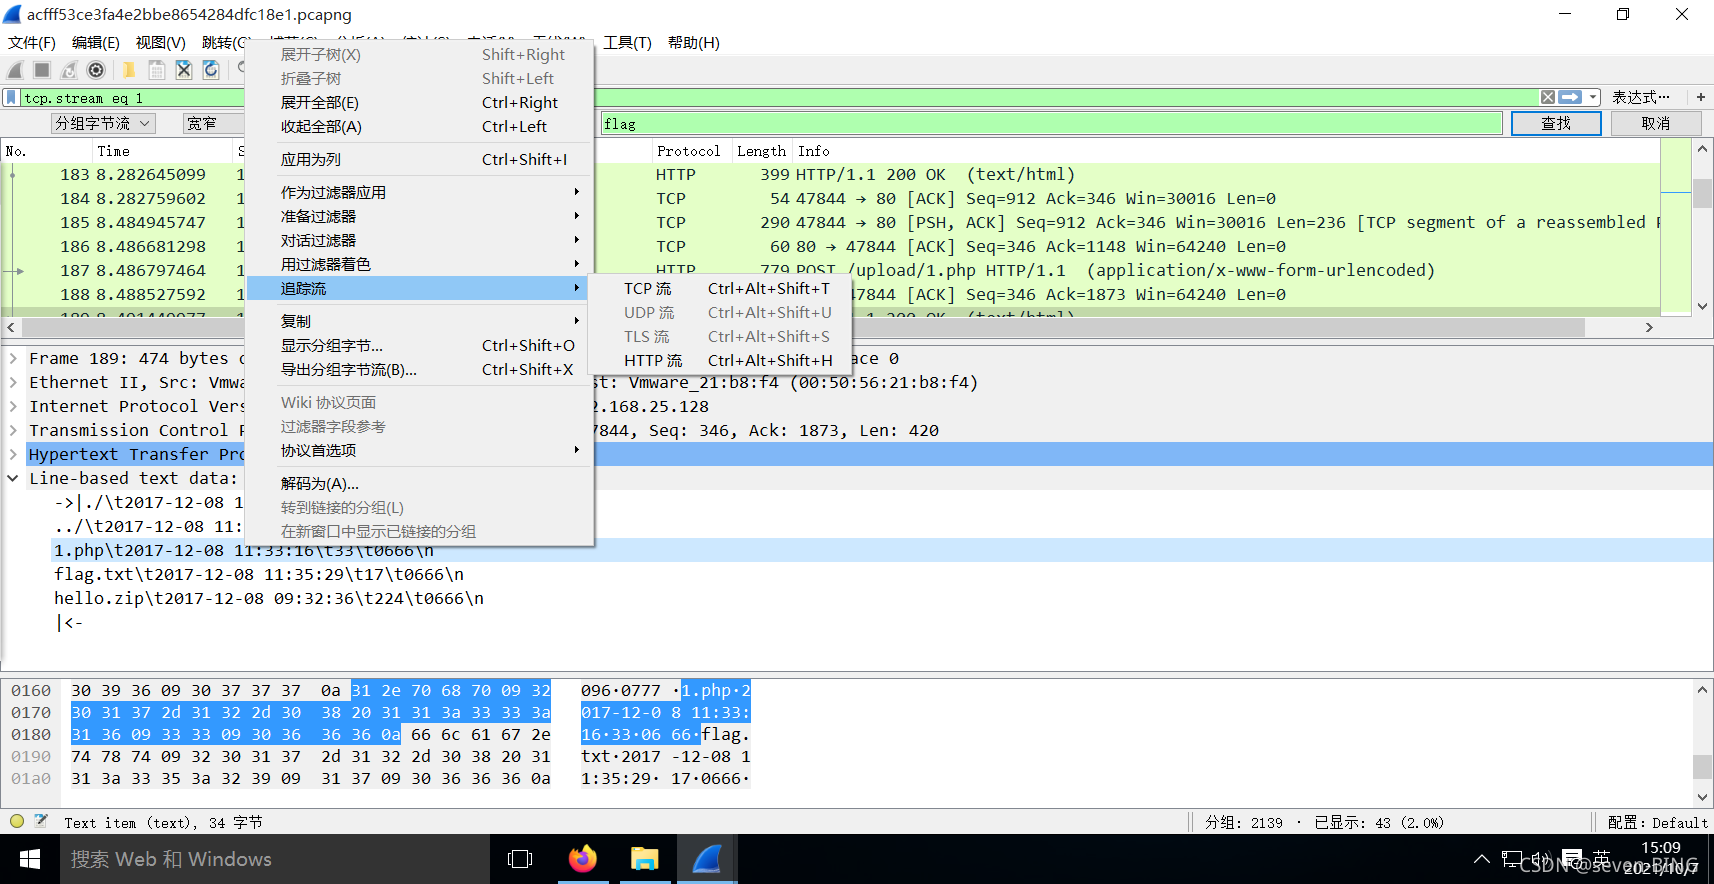The width and height of the screenshot is (1714, 884).
Task: Open the 分组字节流 search-in dropdown
Action: pyautogui.click(x=104, y=123)
